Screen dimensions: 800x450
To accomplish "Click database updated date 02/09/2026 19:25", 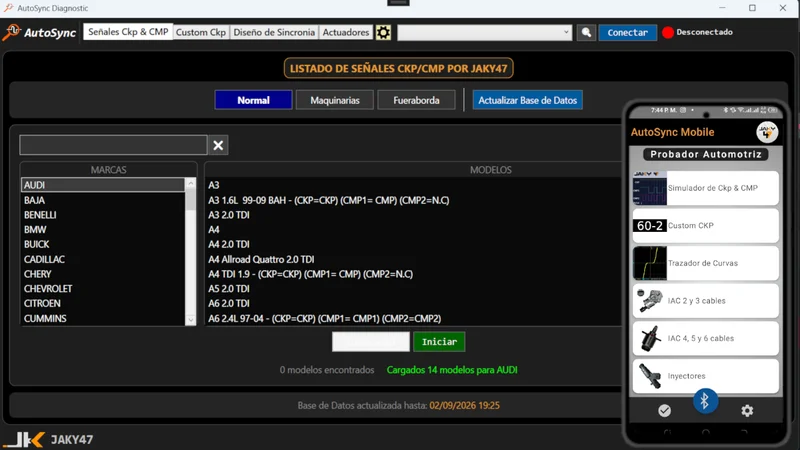I will pos(464,406).
